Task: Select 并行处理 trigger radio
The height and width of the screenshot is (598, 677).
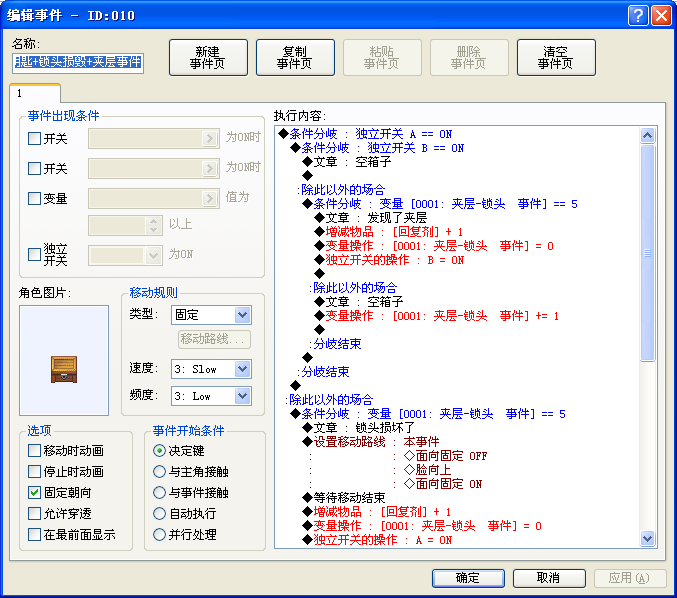Action: [x=159, y=535]
